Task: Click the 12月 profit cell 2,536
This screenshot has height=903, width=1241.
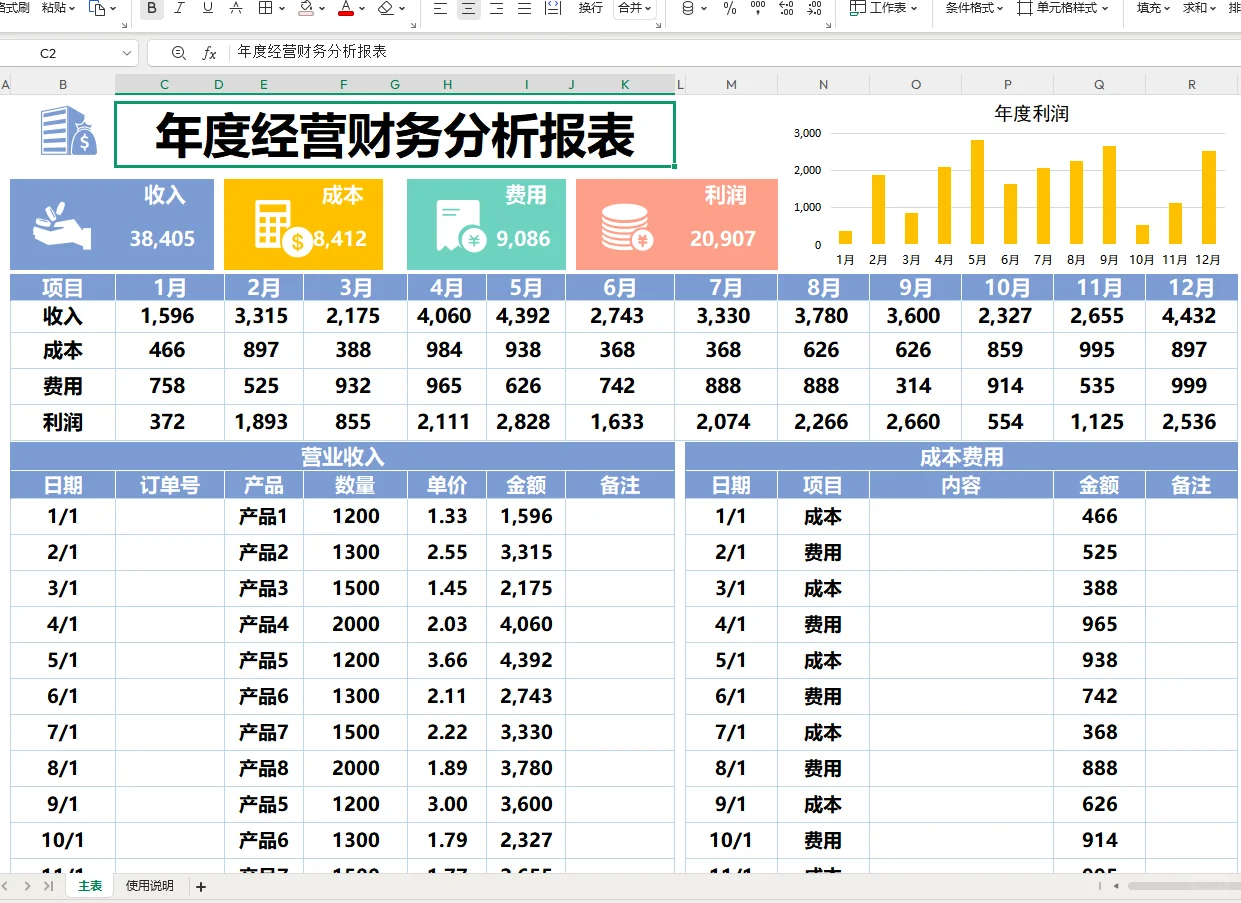Action: (x=1190, y=422)
